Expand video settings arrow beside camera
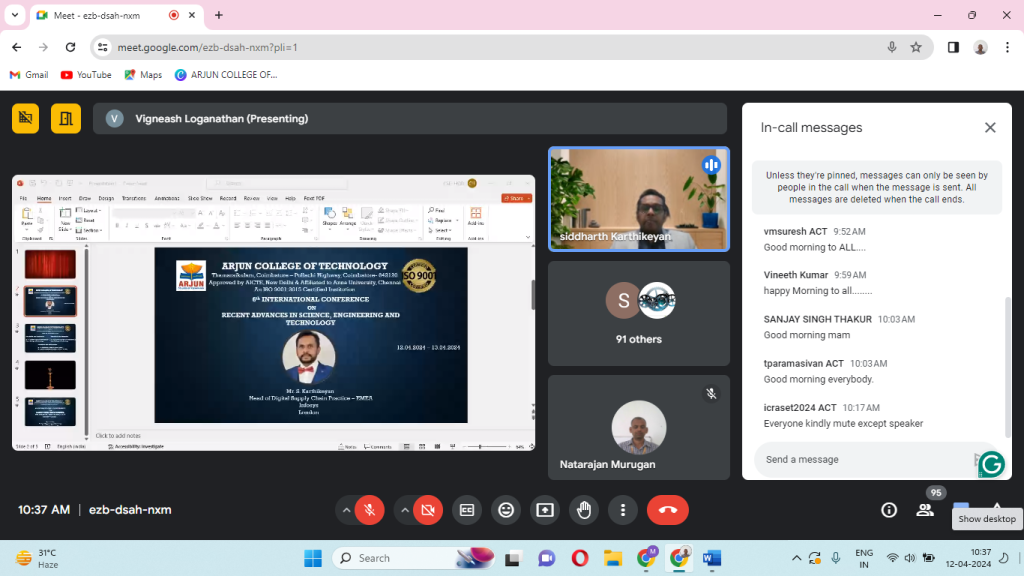This screenshot has height=576, width=1024. pyautogui.click(x=405, y=510)
